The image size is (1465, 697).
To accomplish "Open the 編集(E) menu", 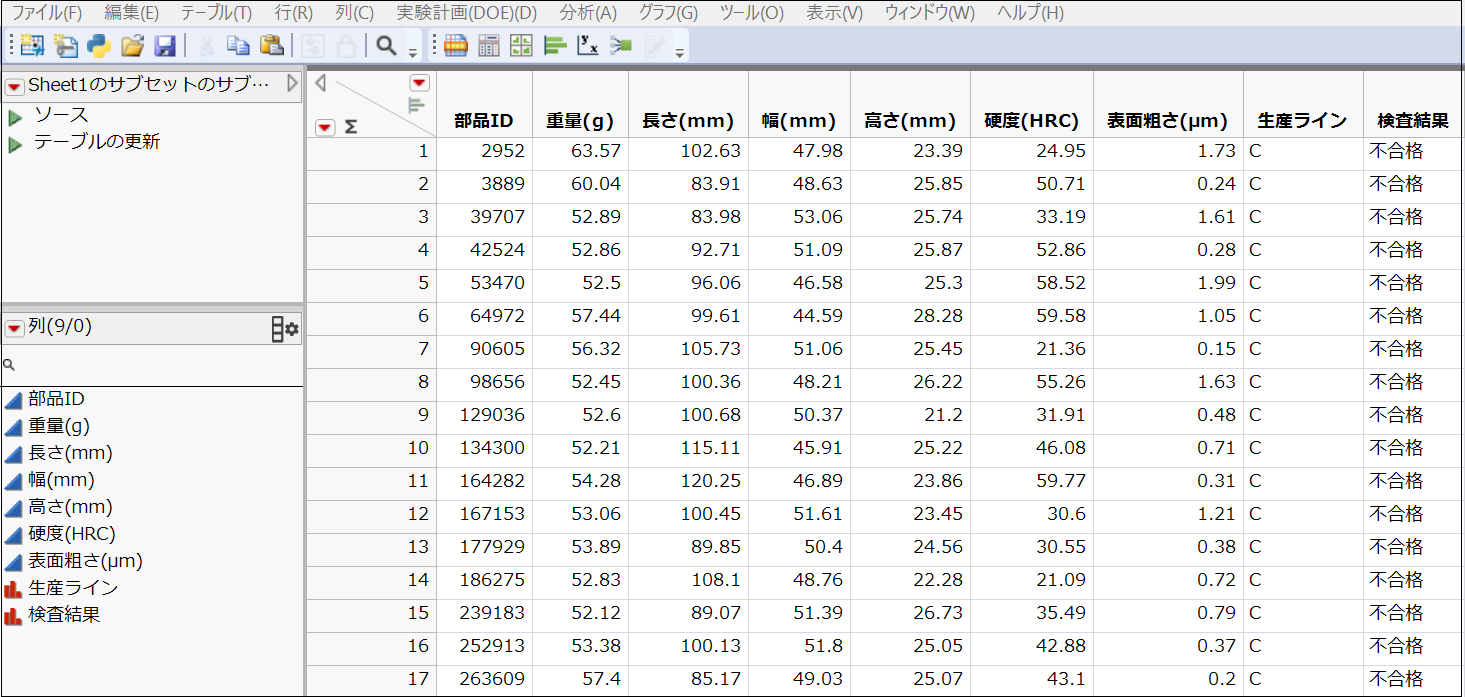I will click(132, 13).
